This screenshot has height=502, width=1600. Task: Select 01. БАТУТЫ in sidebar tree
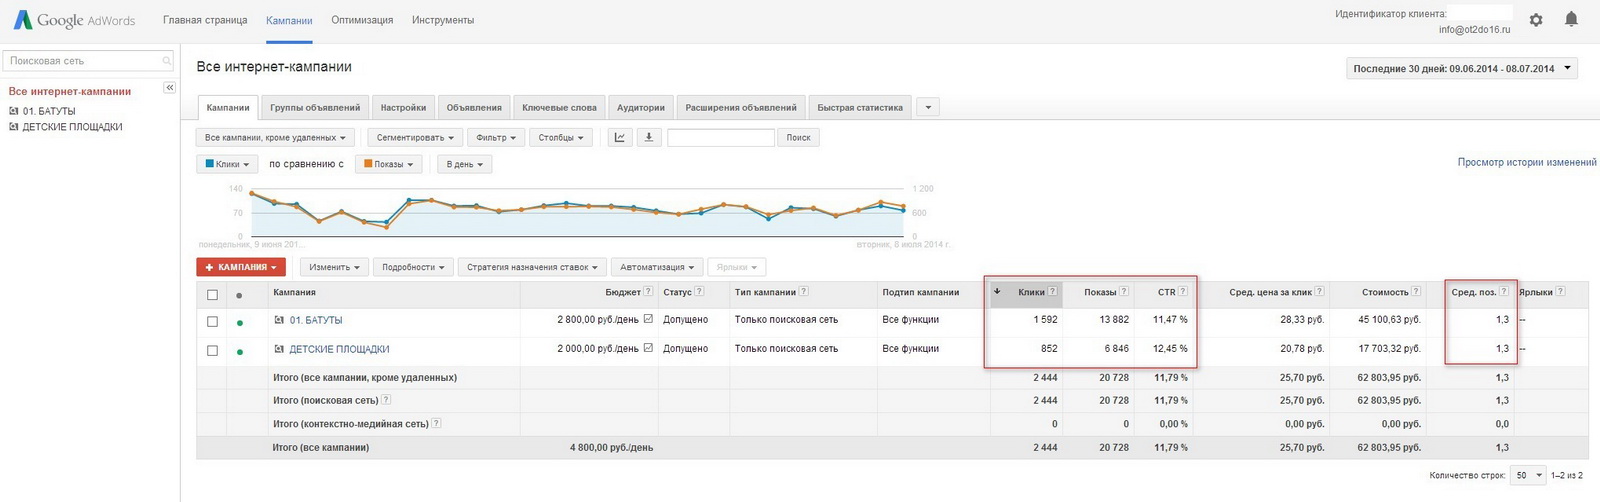49,111
